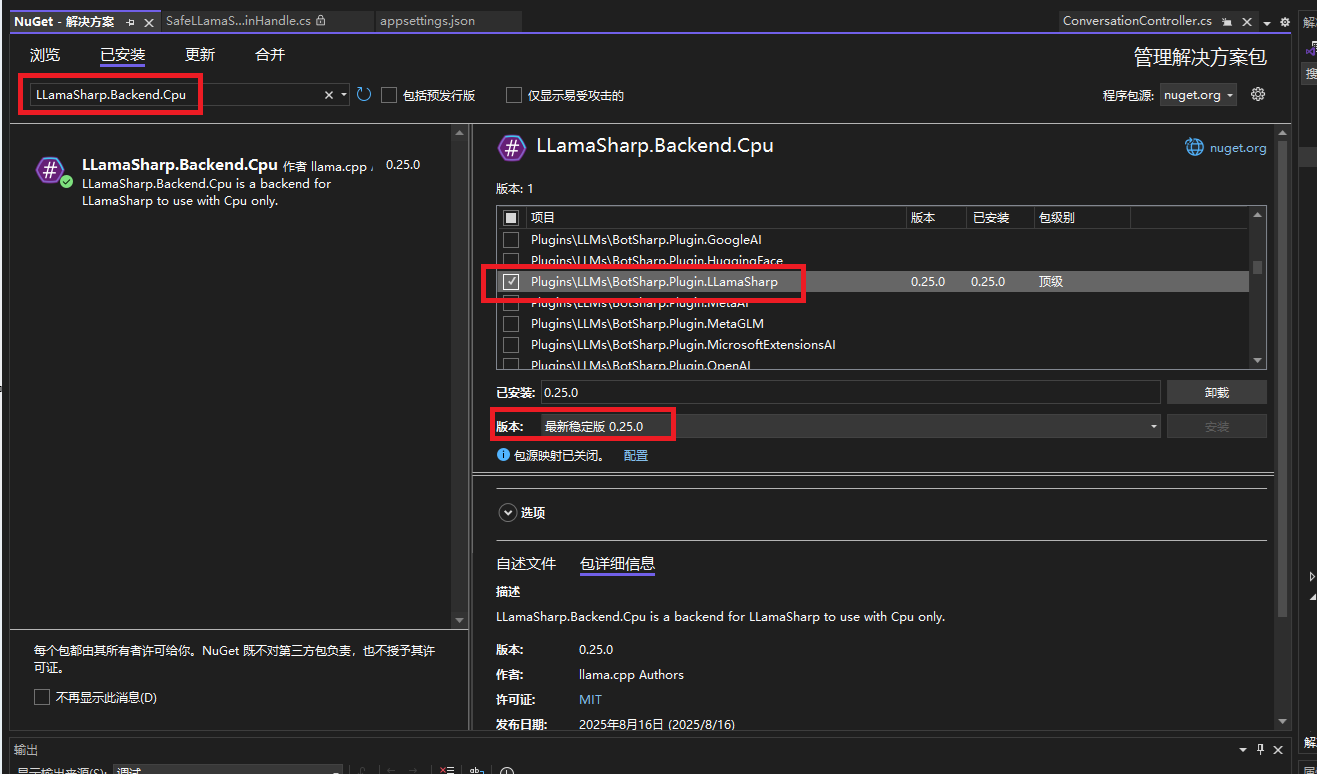The height and width of the screenshot is (774, 1317).
Task: Click the promote icon on ConversationController.cs tab
Action: pyautogui.click(x=1227, y=21)
